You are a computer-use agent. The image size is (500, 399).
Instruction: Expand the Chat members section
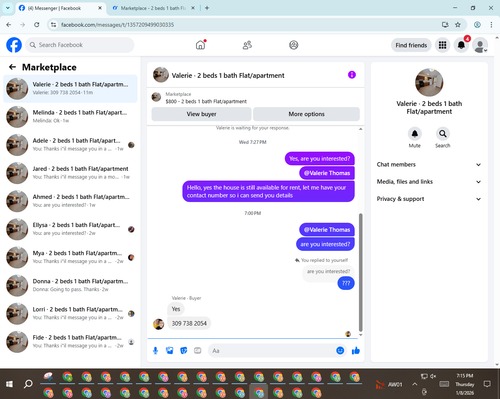tap(429, 165)
